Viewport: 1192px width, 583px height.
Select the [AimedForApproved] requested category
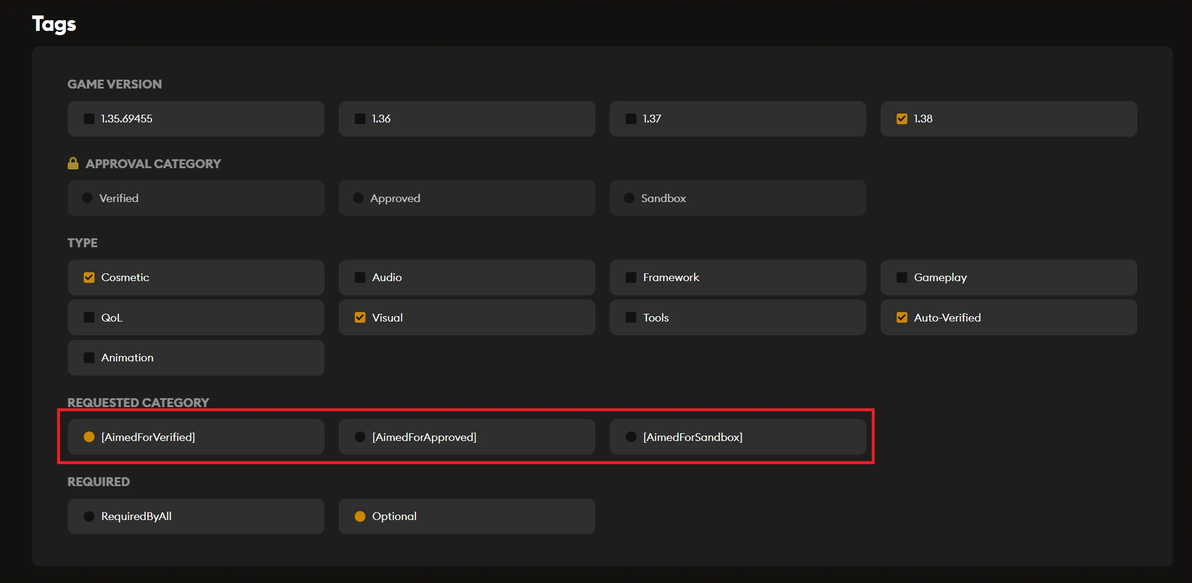pos(360,437)
